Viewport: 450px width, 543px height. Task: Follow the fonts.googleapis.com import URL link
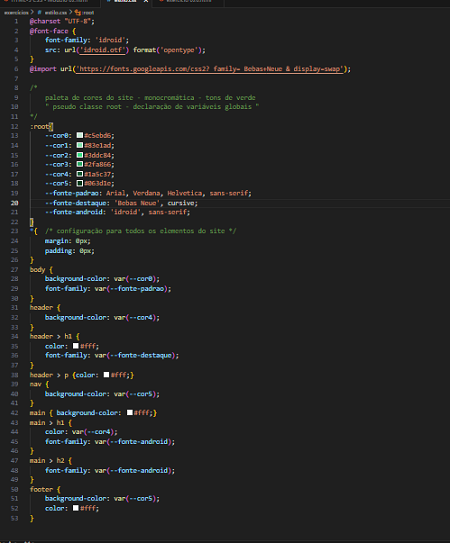(x=210, y=69)
